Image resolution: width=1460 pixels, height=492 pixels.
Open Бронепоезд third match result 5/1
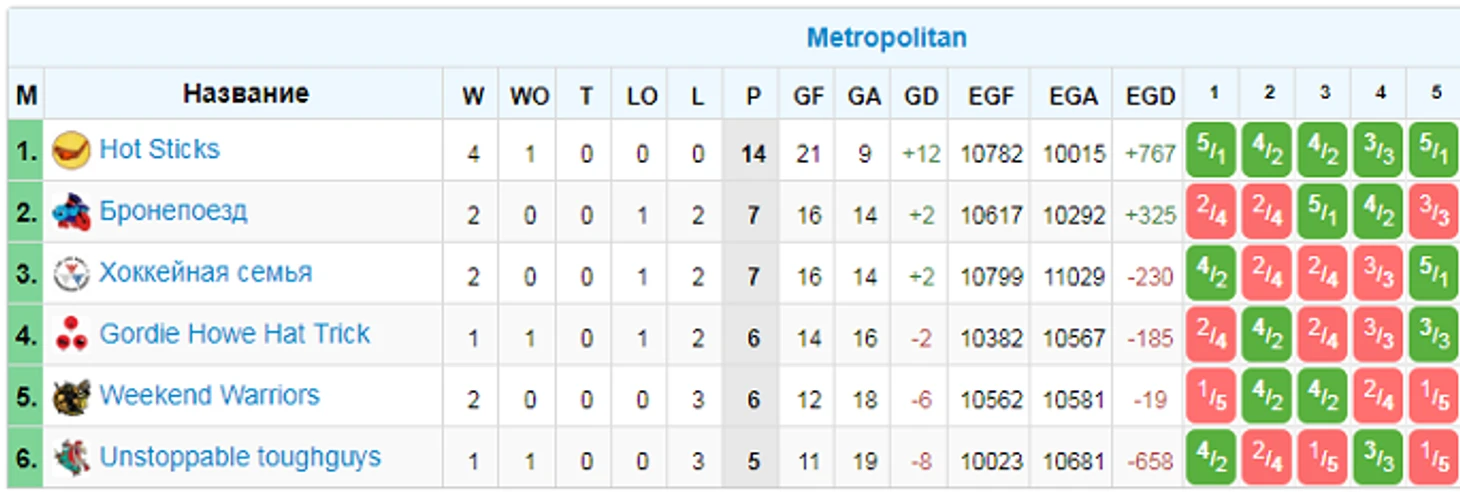pyautogui.click(x=1323, y=212)
